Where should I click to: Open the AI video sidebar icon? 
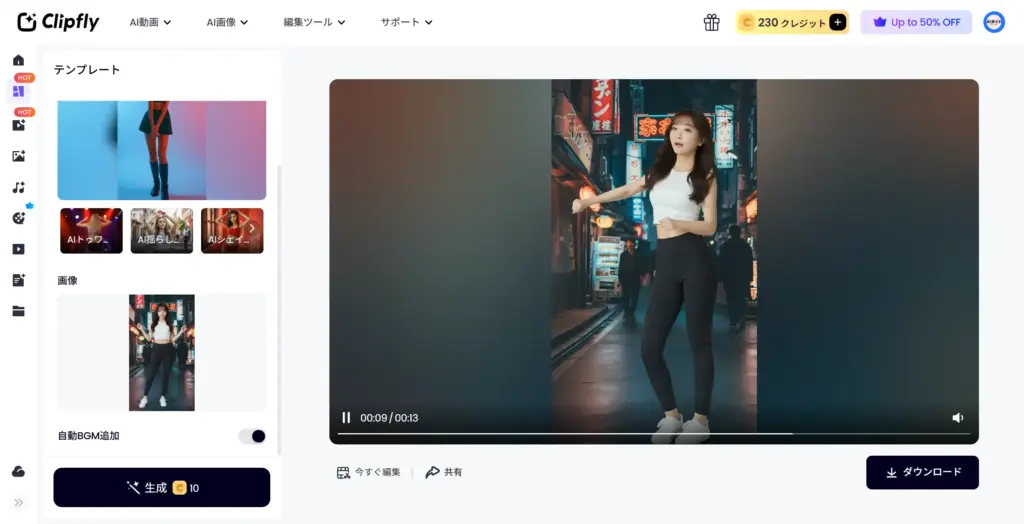point(18,125)
